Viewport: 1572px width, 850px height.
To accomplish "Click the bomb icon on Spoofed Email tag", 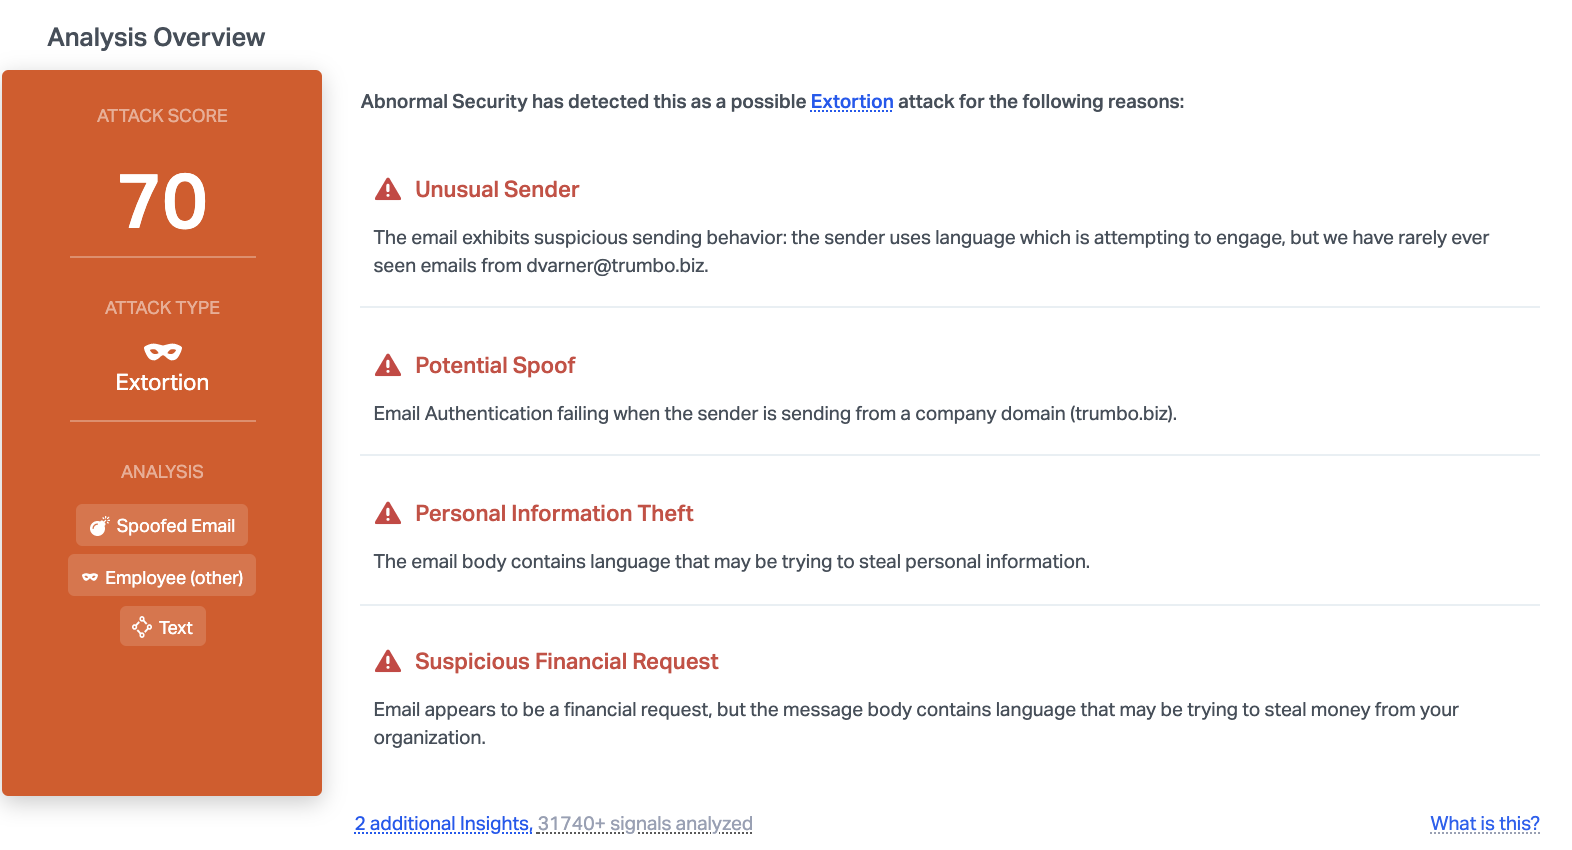I will point(99,526).
